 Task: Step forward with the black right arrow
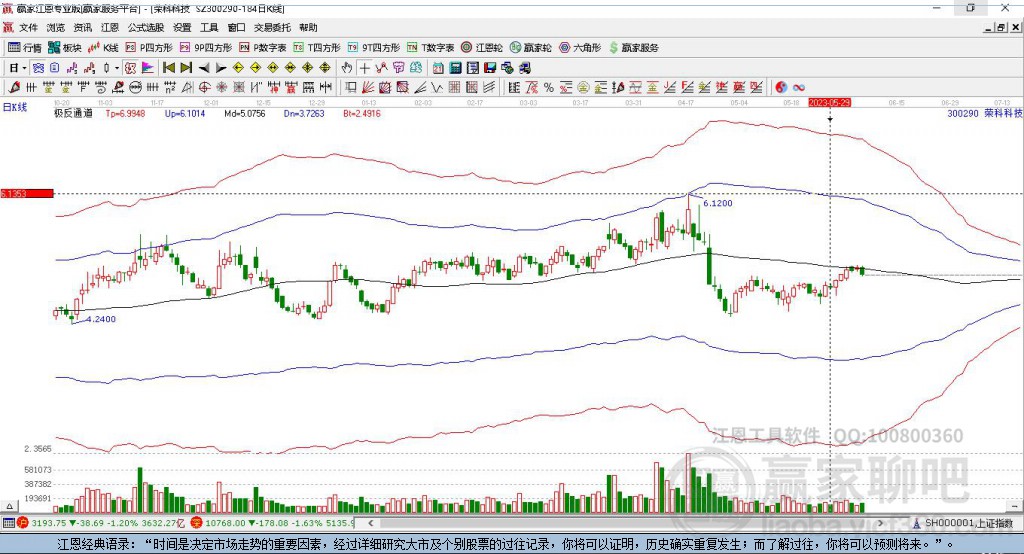tap(221, 67)
